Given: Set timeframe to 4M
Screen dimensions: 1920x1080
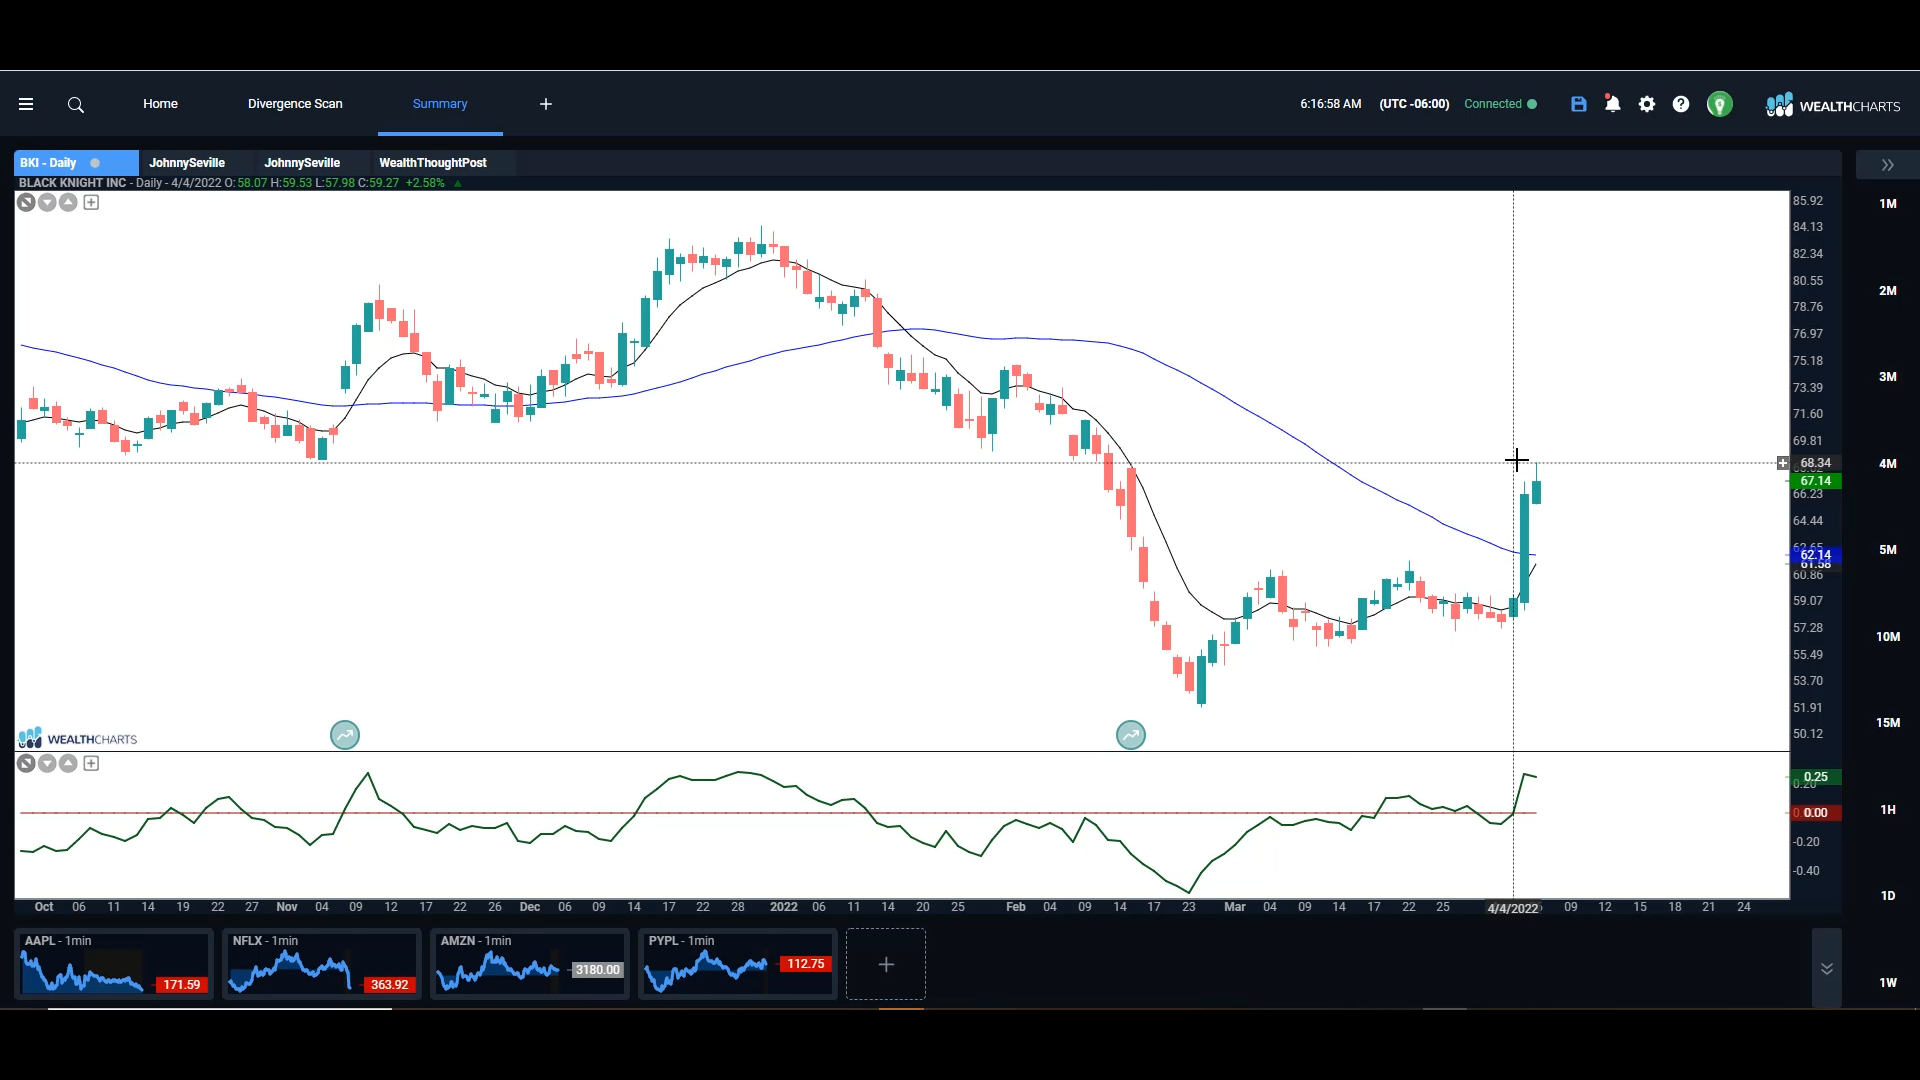Looking at the screenshot, I should click(1888, 464).
